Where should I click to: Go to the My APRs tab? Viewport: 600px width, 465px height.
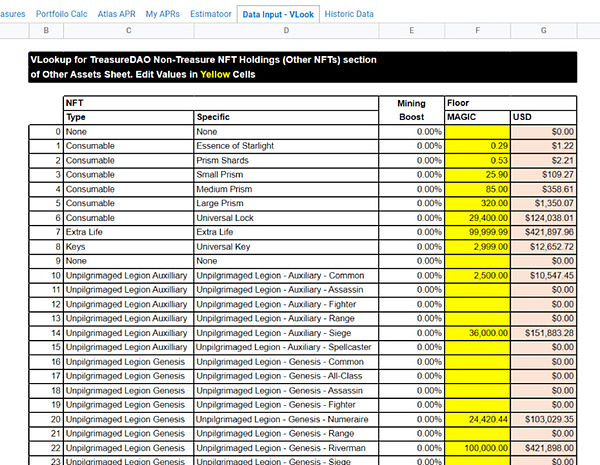pos(164,14)
